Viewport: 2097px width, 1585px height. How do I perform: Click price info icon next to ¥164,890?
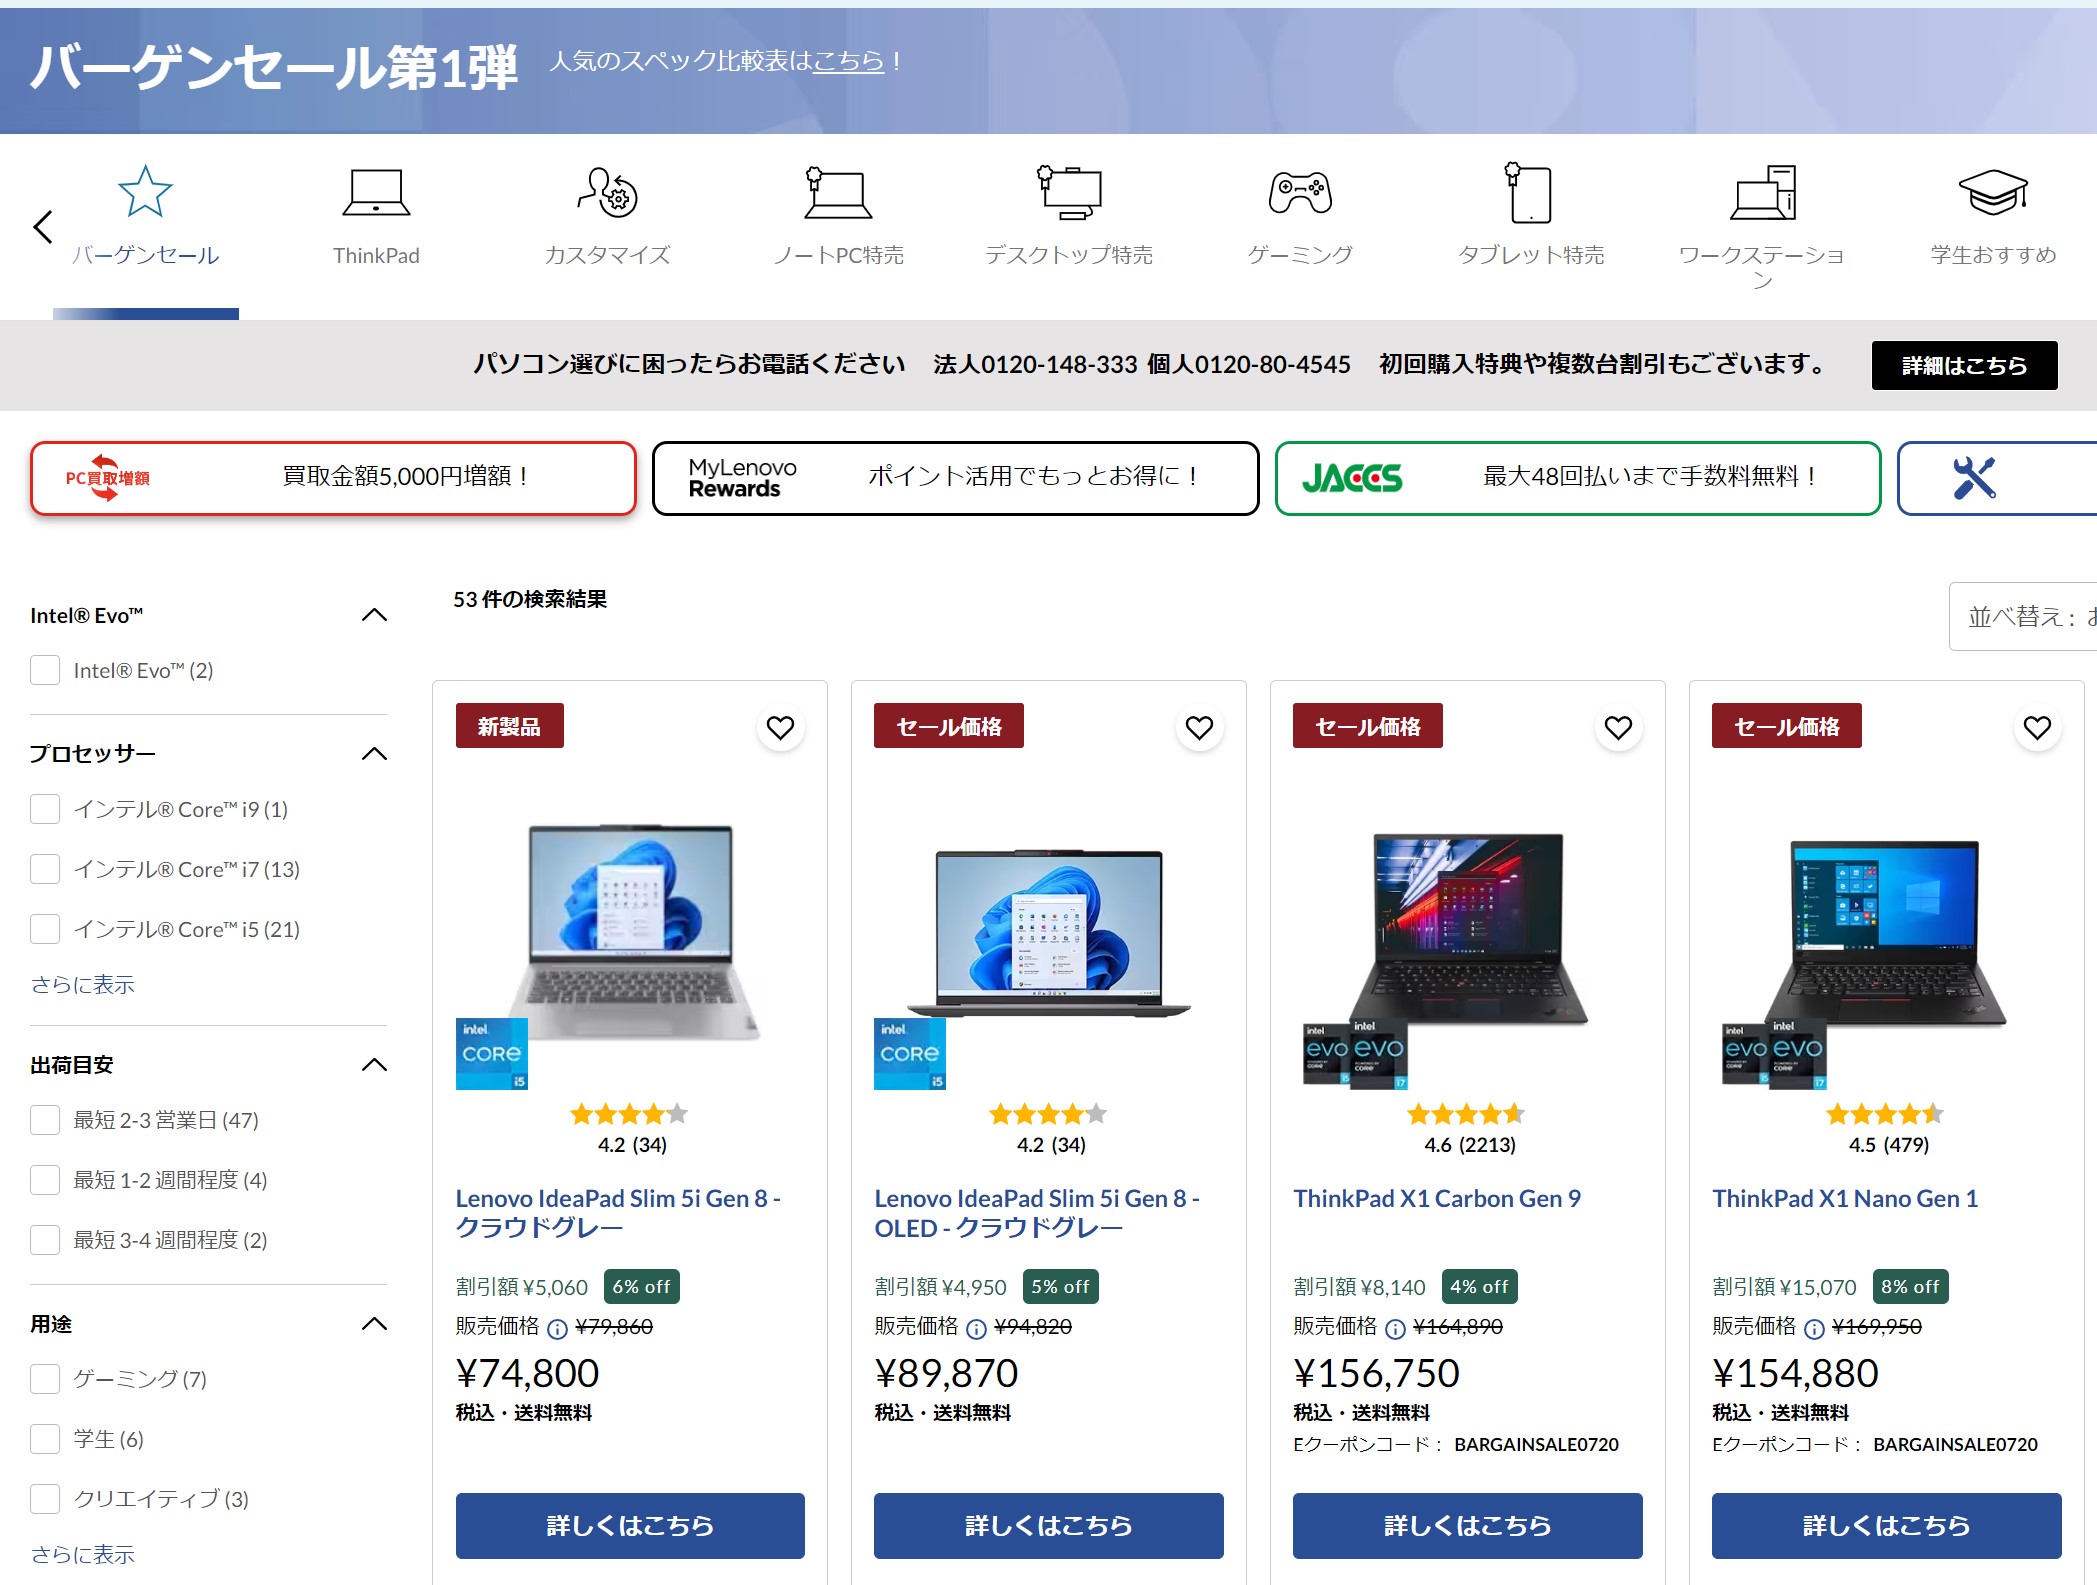click(1395, 1328)
